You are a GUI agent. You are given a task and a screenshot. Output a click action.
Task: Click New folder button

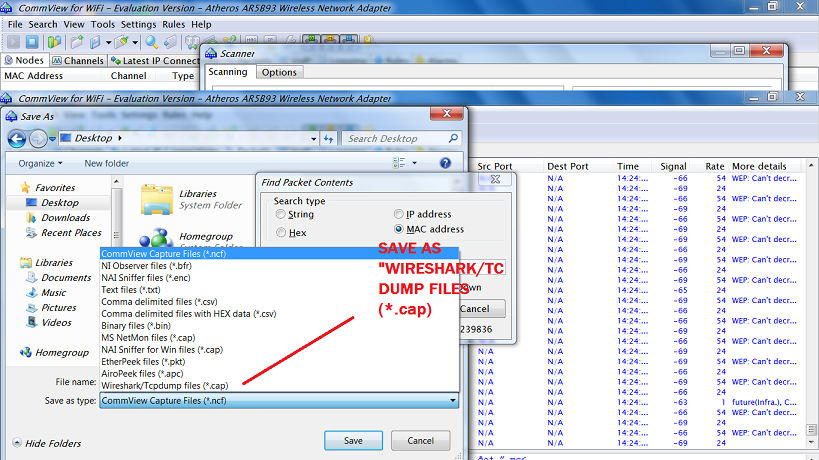(x=107, y=163)
